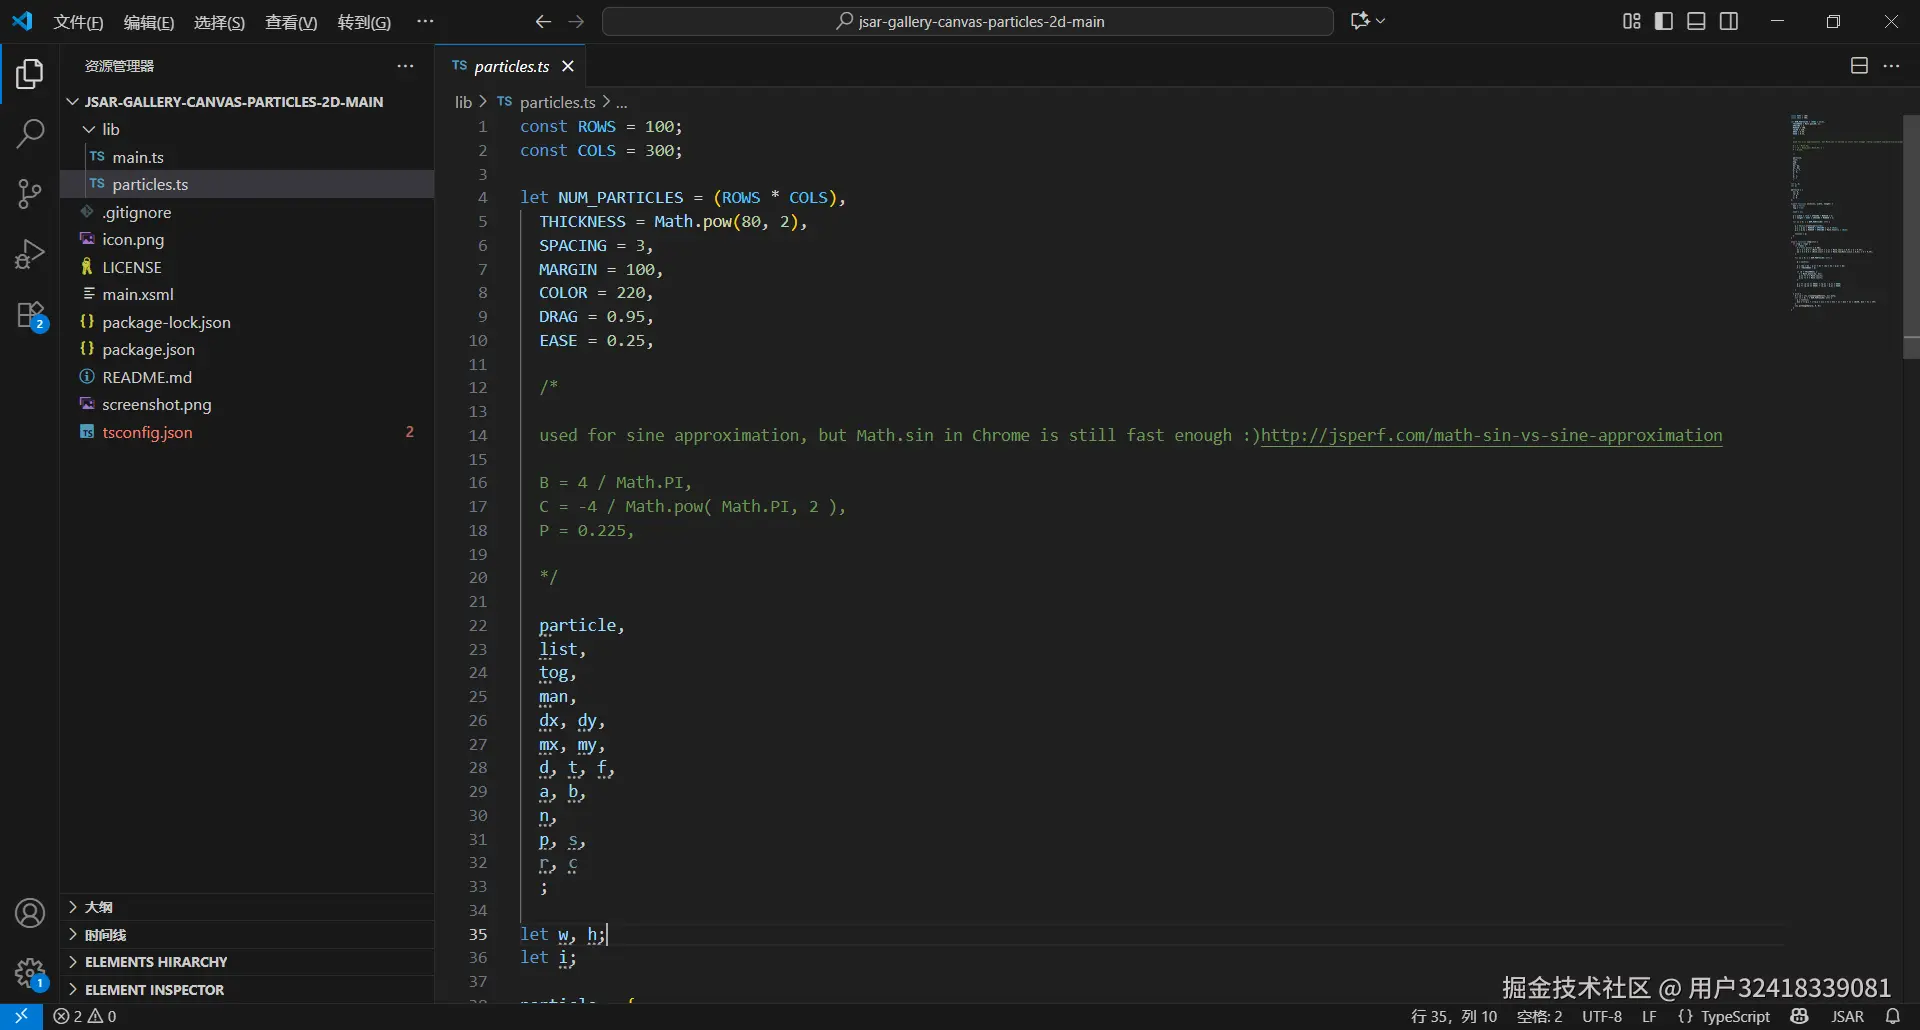The width and height of the screenshot is (1920, 1030).
Task: Click the TypeScript language mode button
Action: (1735, 1016)
